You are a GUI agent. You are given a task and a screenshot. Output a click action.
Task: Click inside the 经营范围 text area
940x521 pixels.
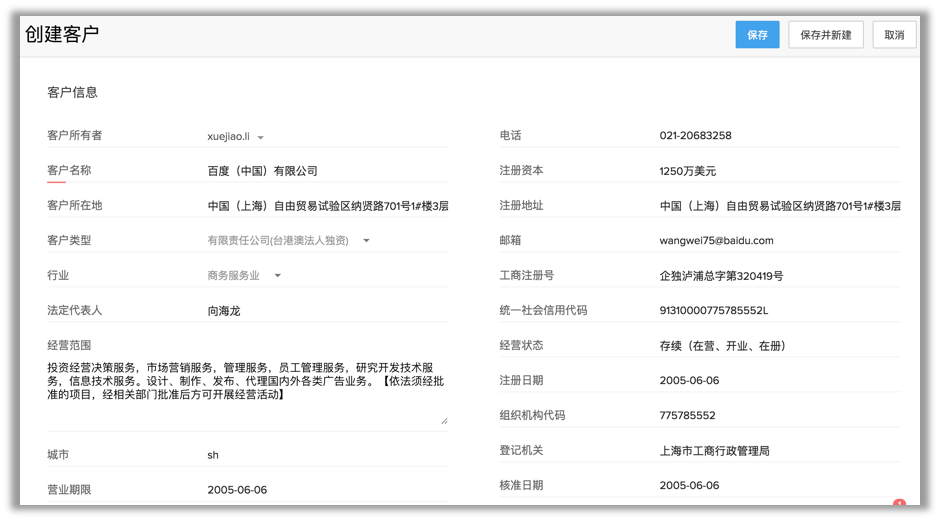pyautogui.click(x=247, y=391)
